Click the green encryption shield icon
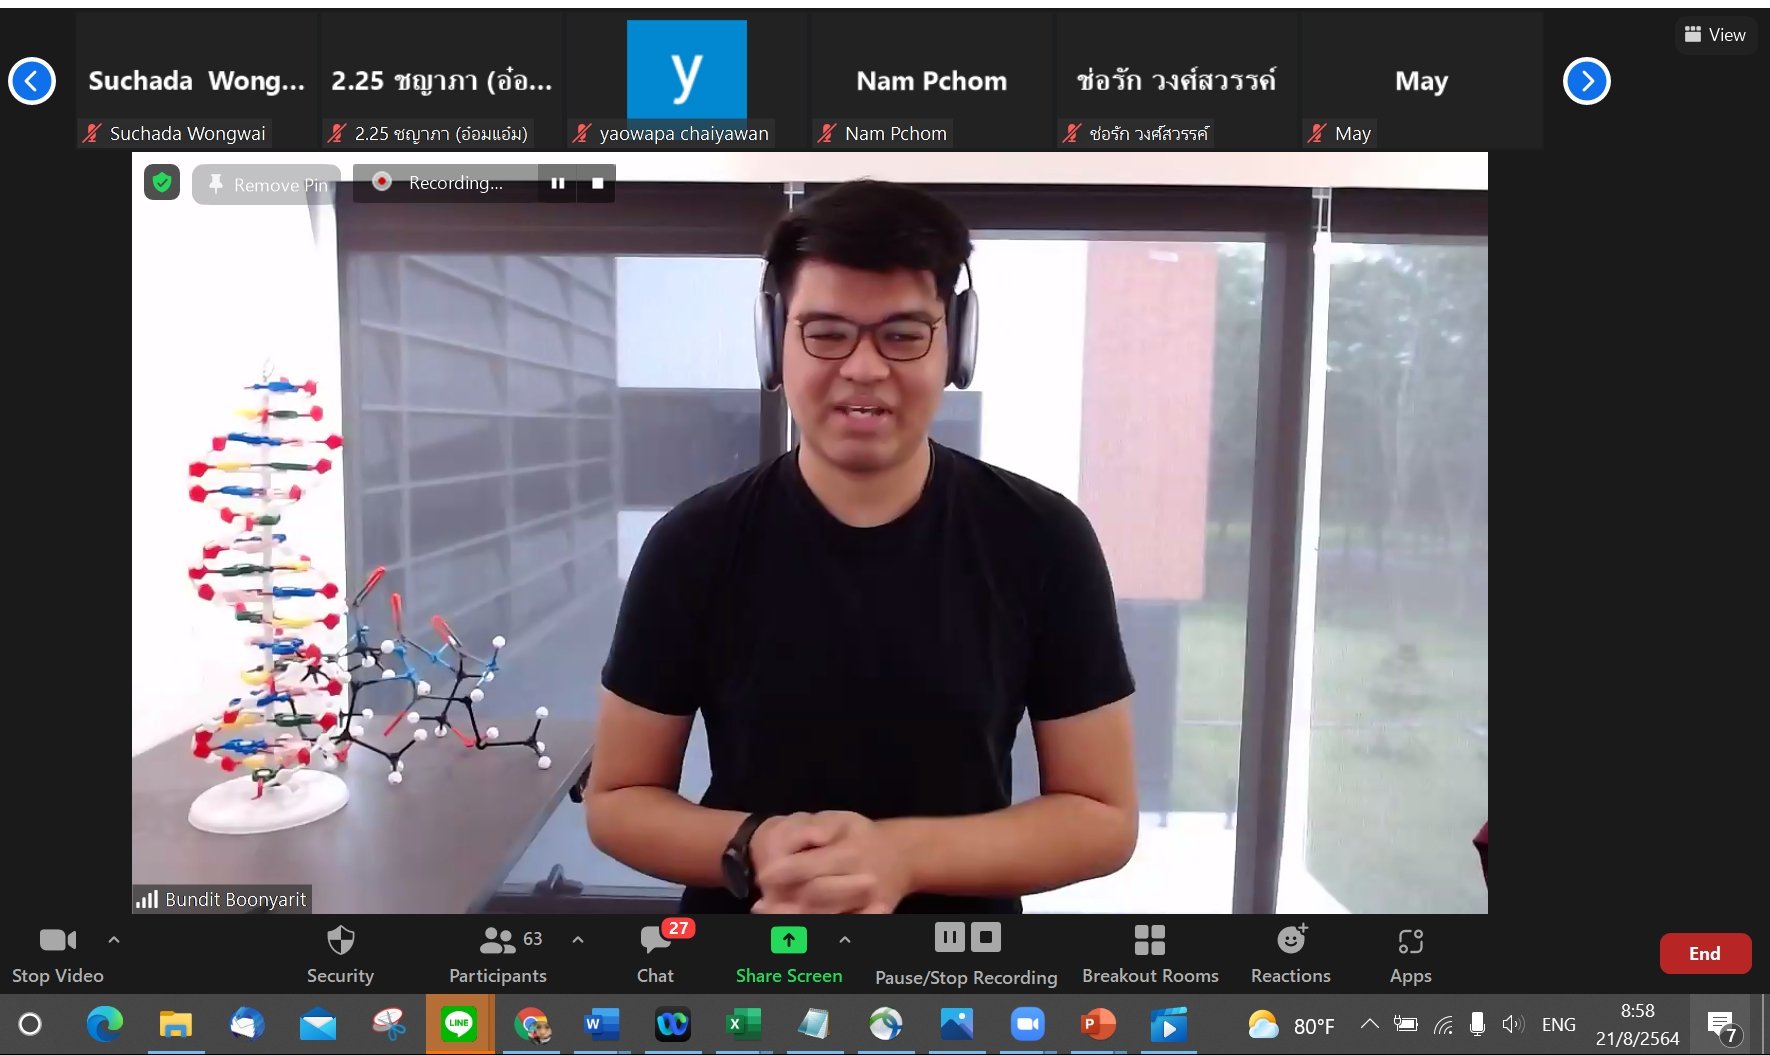1770x1055 pixels. click(162, 182)
